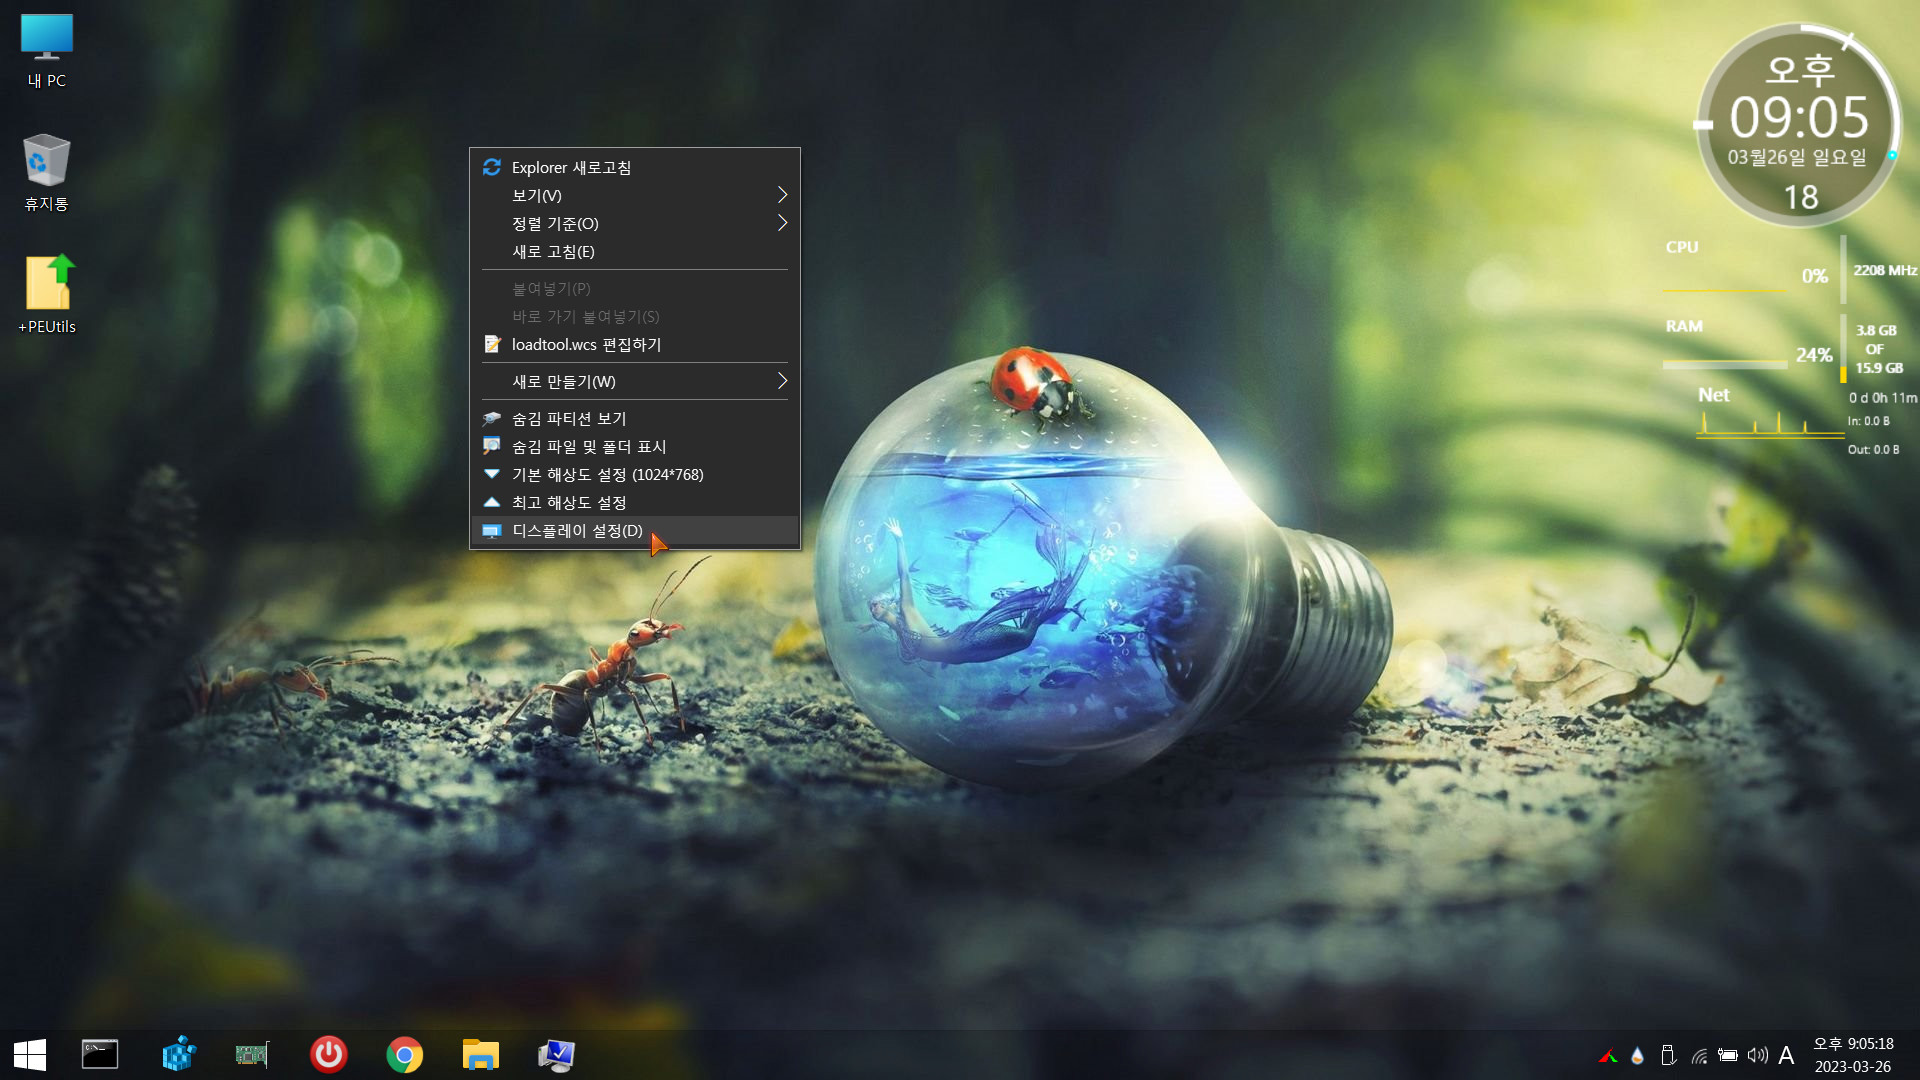Select the +PEUtils folder icon
Screen dimensions: 1920x1080
(x=46, y=294)
